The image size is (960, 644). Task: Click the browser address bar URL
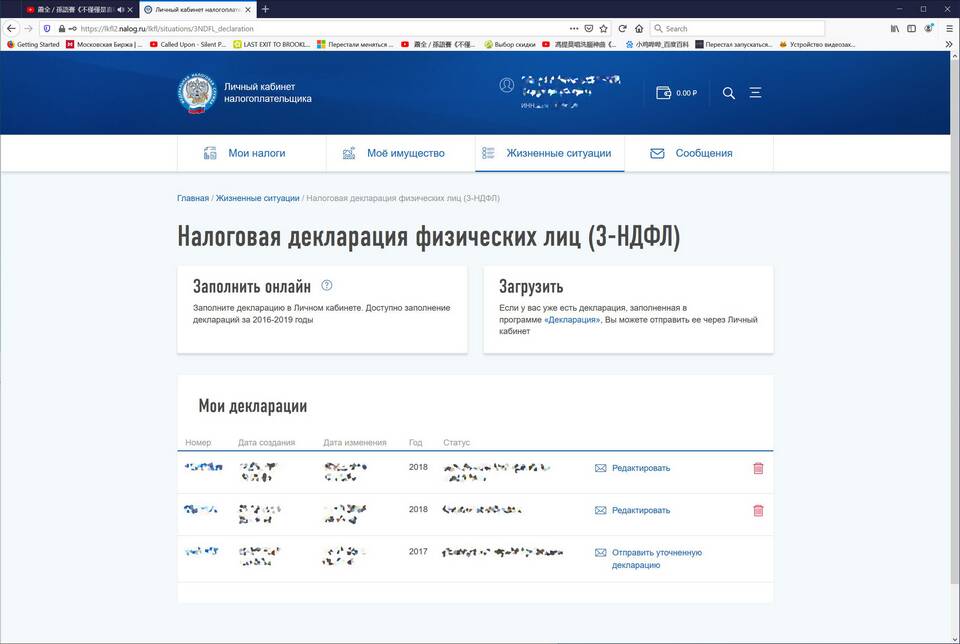(167, 28)
